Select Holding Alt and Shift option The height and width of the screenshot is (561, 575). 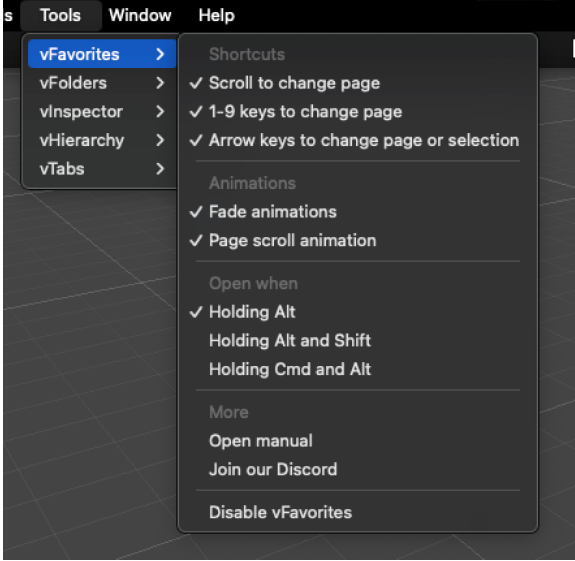click(x=358, y=340)
